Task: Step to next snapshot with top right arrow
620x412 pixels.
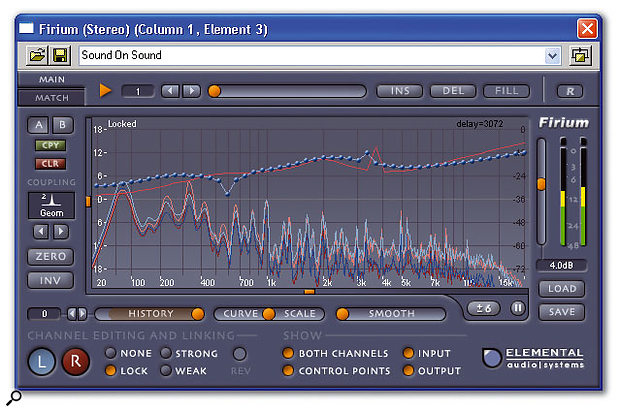Action: [191, 91]
